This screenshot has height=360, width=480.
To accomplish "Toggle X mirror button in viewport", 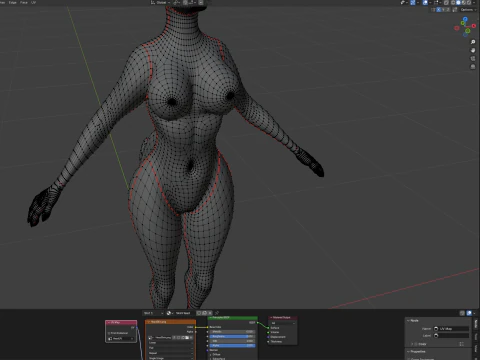I will 439,10.
